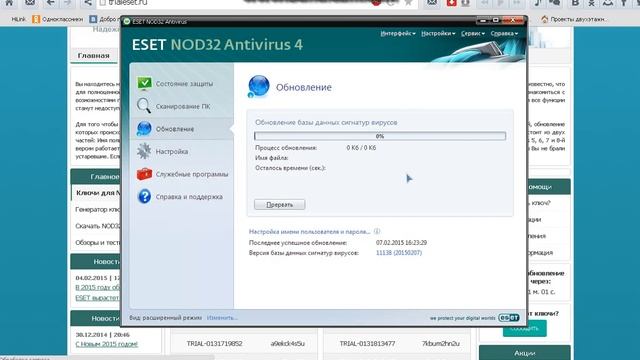Screen dimensions: 640x360
Task: Click password a9ekdc4s5u in key table
Action: (x=288, y=344)
